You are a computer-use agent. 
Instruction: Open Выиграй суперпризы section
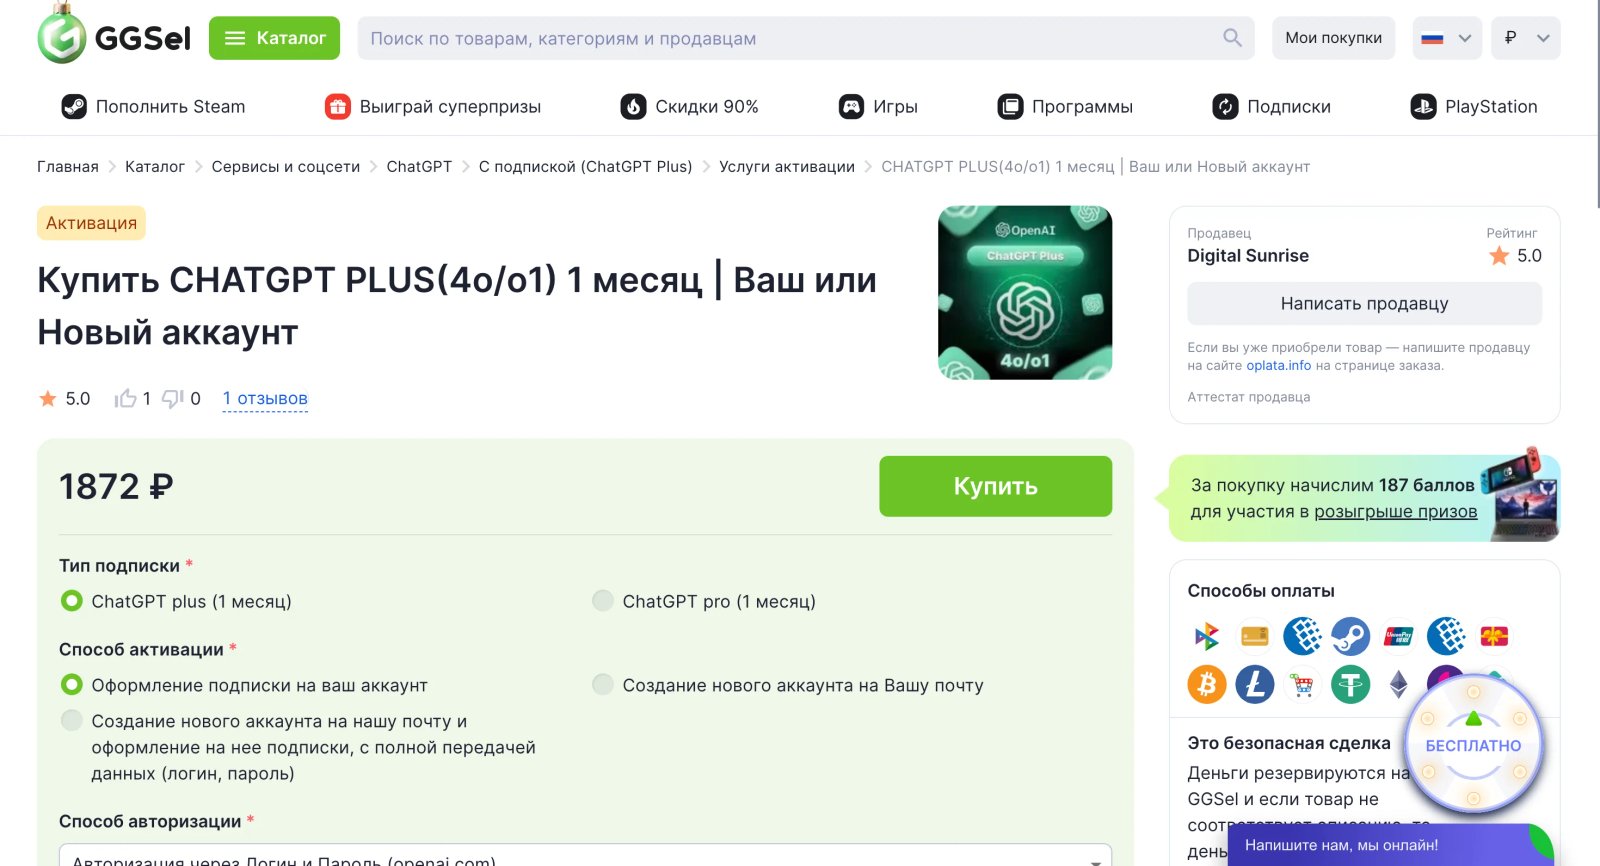433,107
